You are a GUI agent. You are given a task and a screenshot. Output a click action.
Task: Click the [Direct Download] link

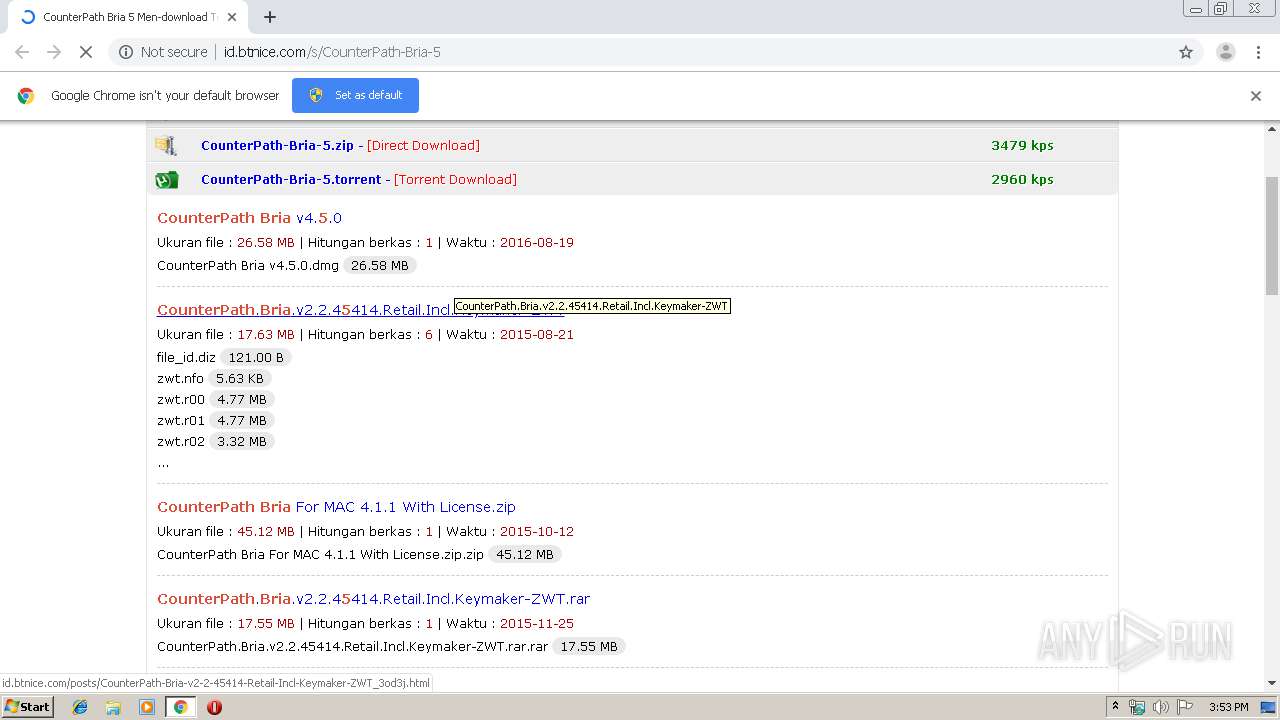click(x=423, y=145)
